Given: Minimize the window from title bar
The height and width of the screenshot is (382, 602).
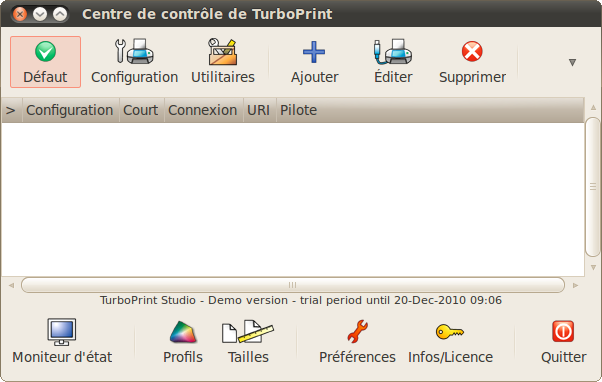Looking at the screenshot, I should point(40,14).
